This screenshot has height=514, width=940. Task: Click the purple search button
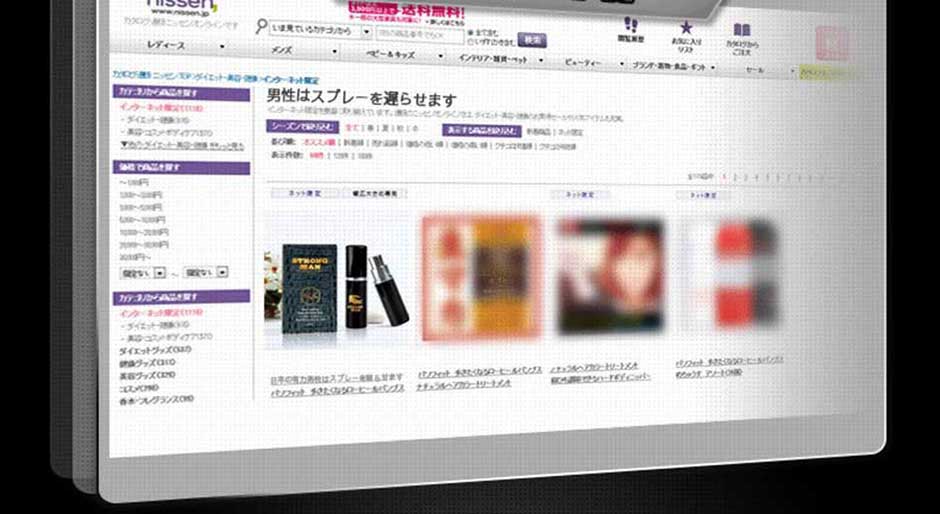coord(532,40)
